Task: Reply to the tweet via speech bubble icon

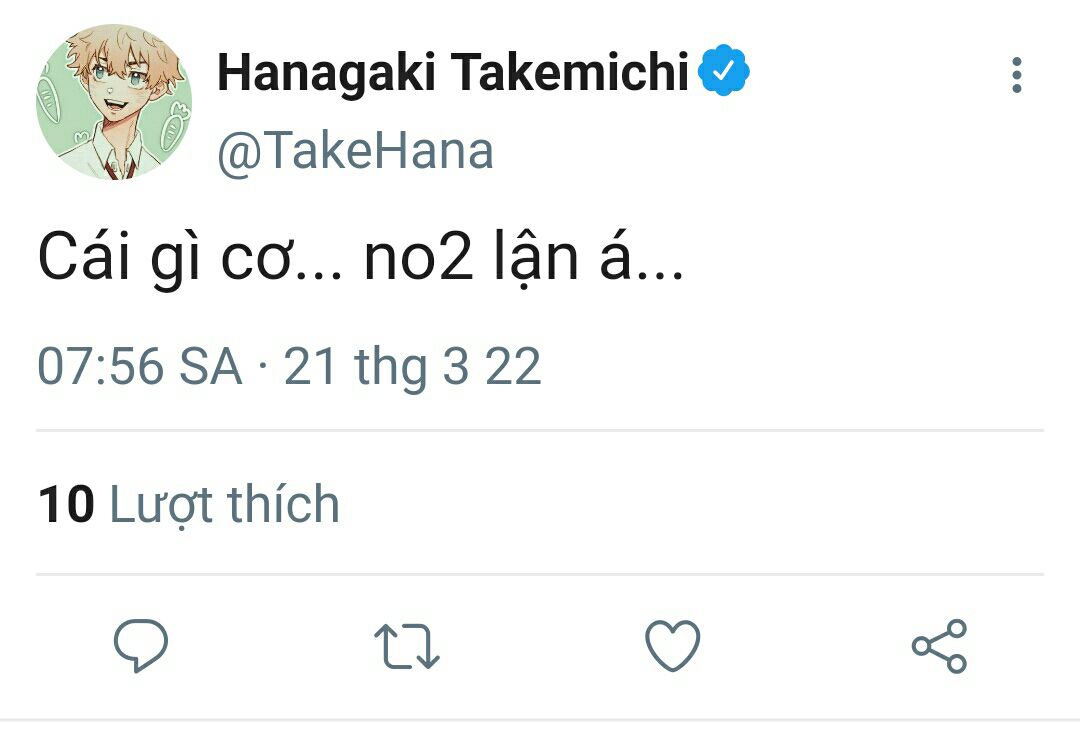Action: pos(140,645)
